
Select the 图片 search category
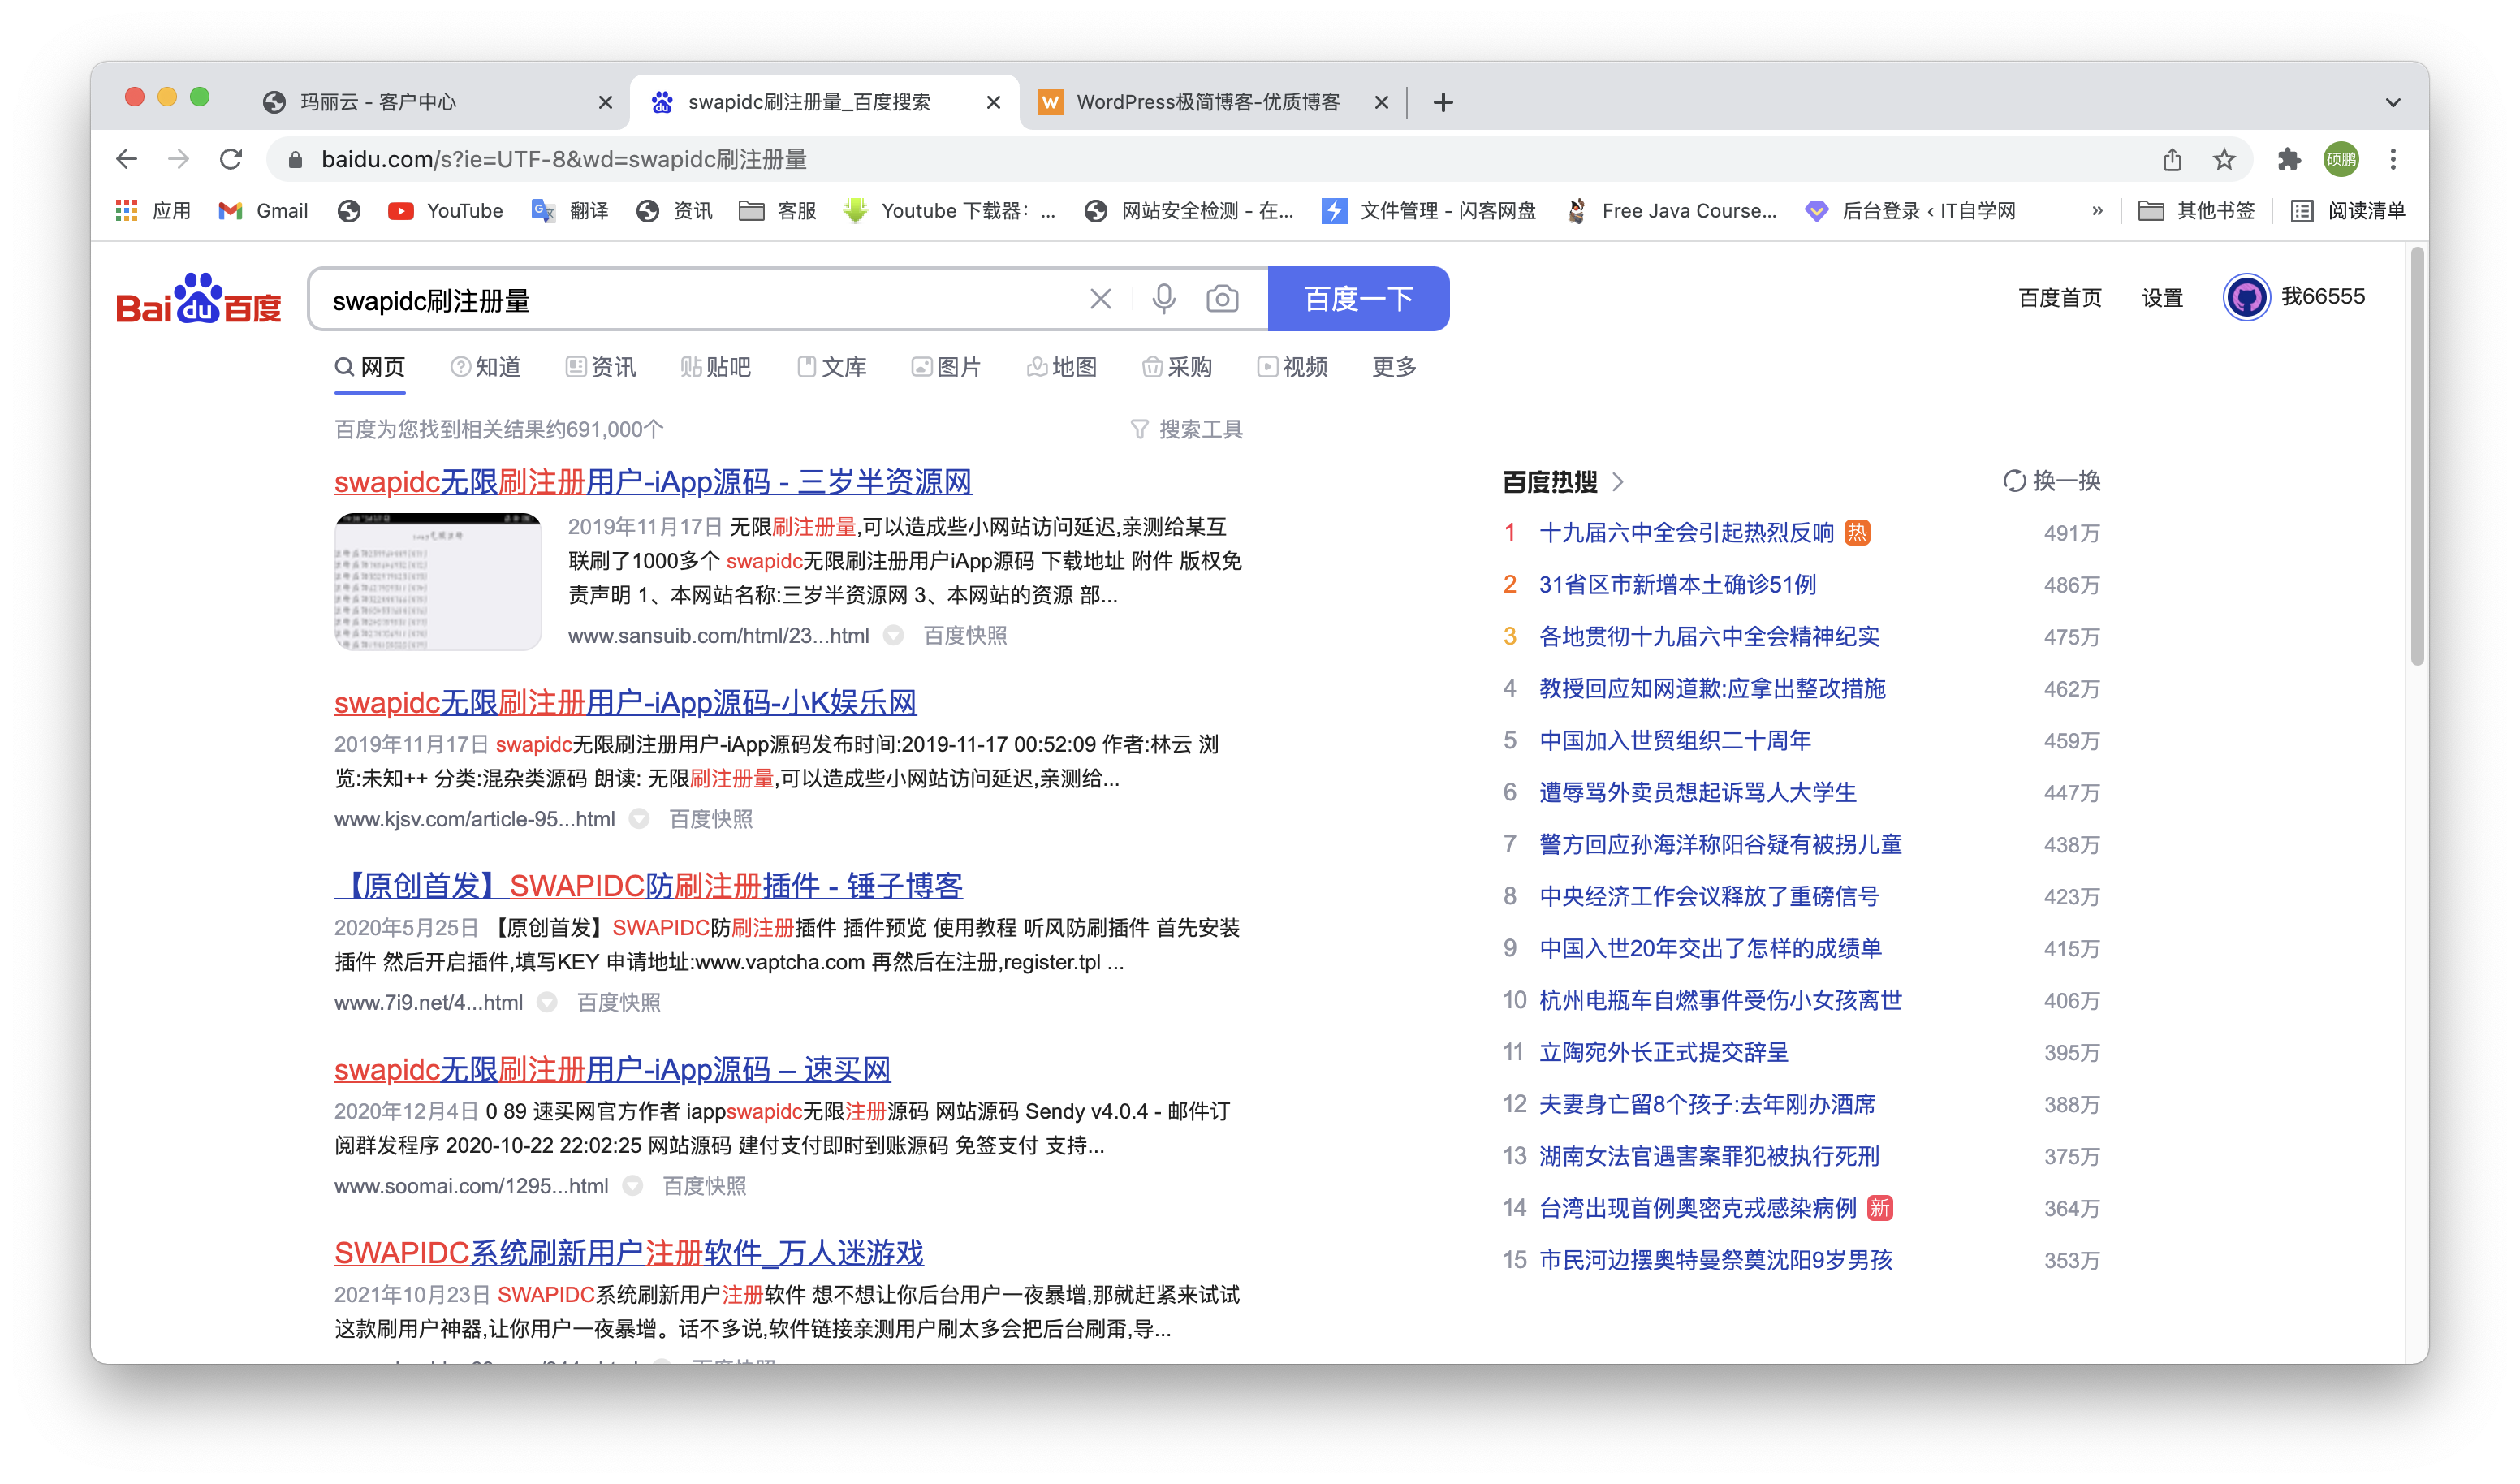946,367
